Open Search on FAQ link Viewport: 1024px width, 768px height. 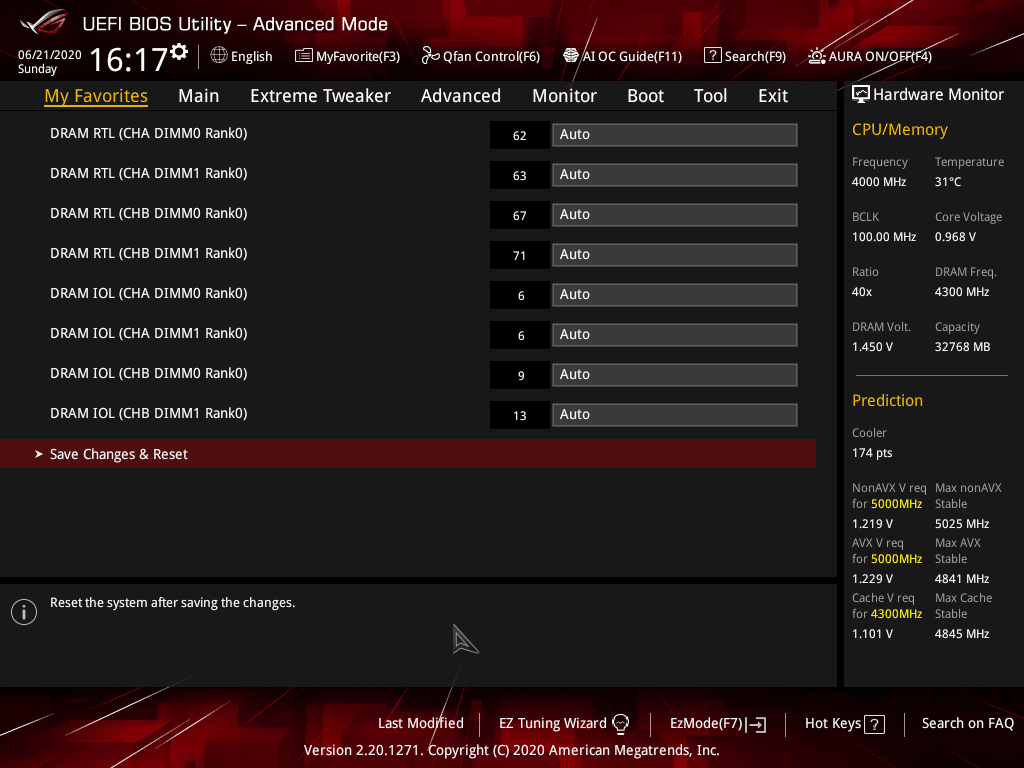tap(967, 724)
